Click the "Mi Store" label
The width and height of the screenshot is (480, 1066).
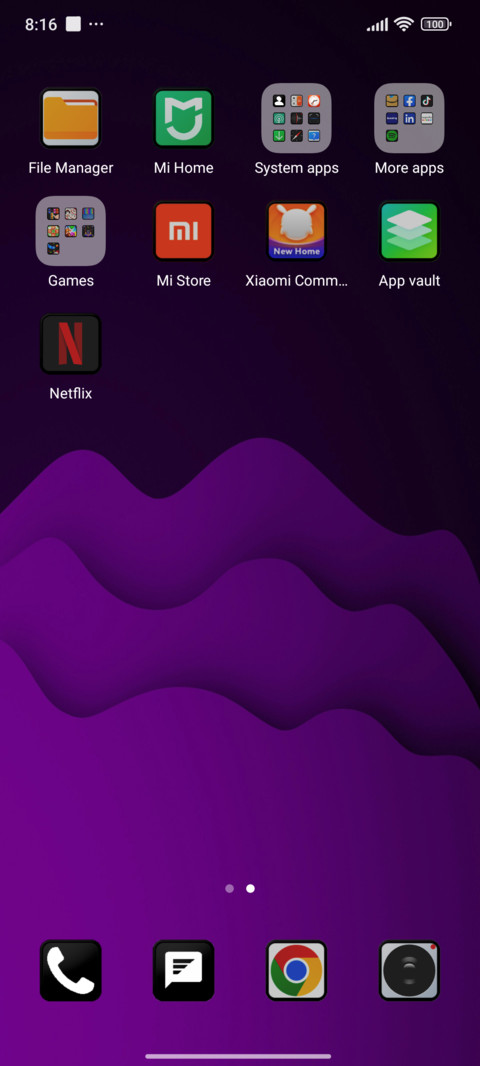coord(184,281)
